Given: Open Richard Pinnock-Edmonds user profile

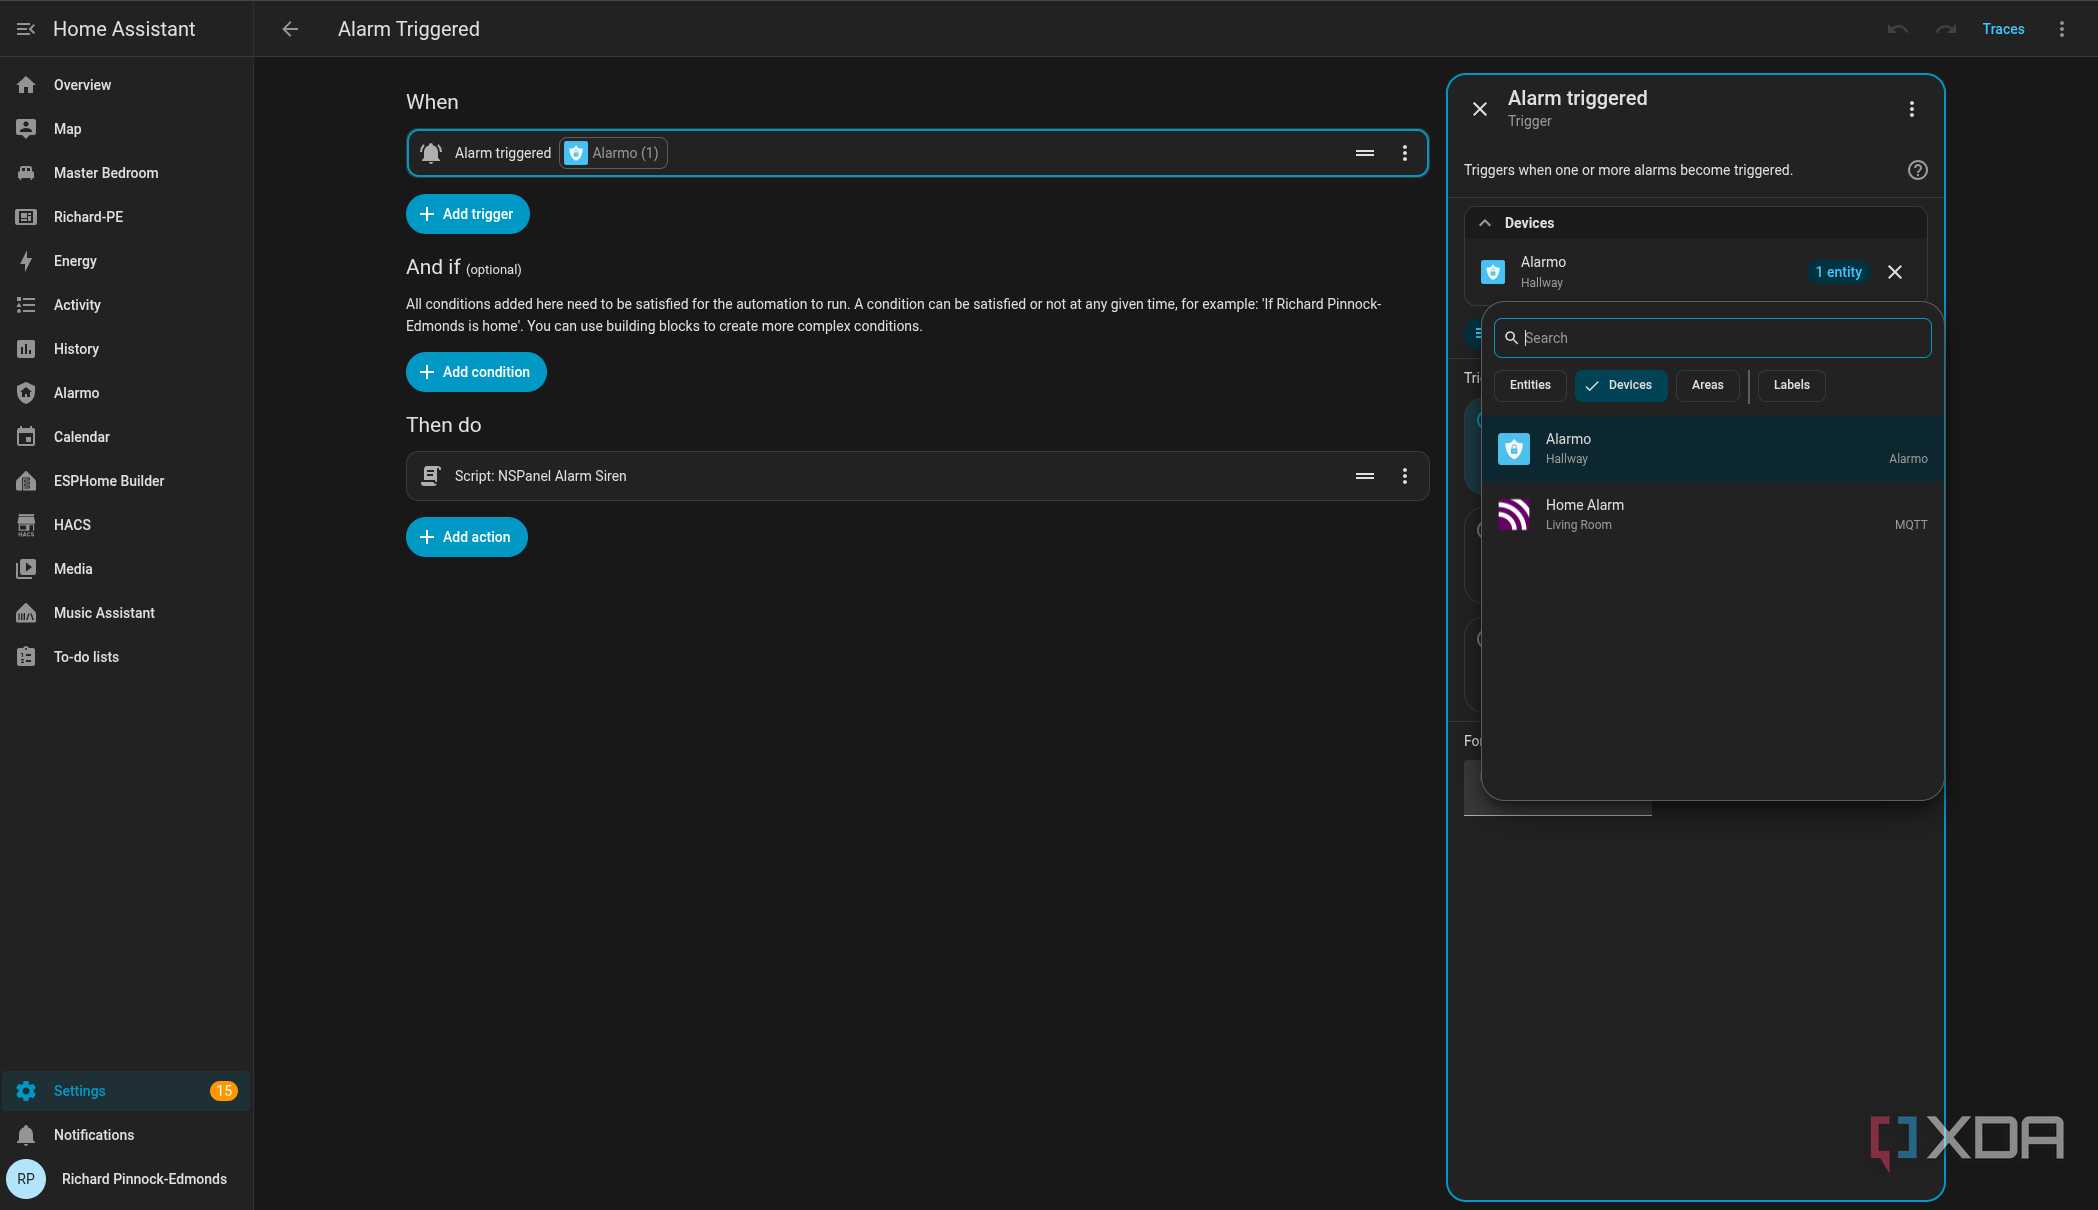Looking at the screenshot, I should coord(126,1179).
